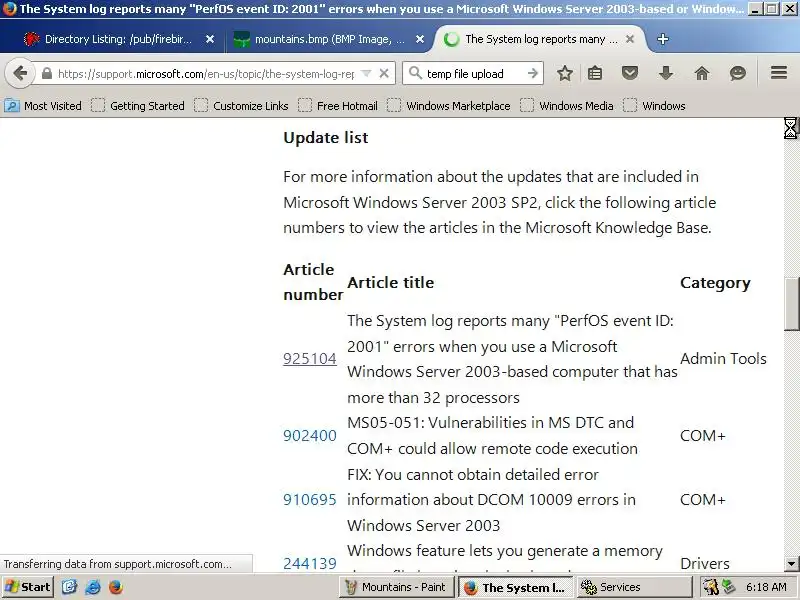Screen dimensions: 800x600
Task: Open article 902400 link
Action: (310, 436)
